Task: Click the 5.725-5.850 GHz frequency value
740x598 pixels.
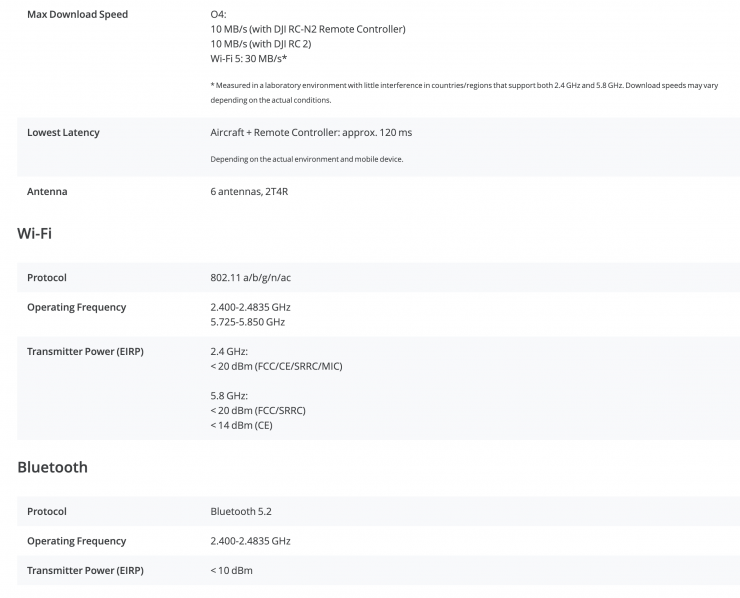Action: tap(247, 322)
